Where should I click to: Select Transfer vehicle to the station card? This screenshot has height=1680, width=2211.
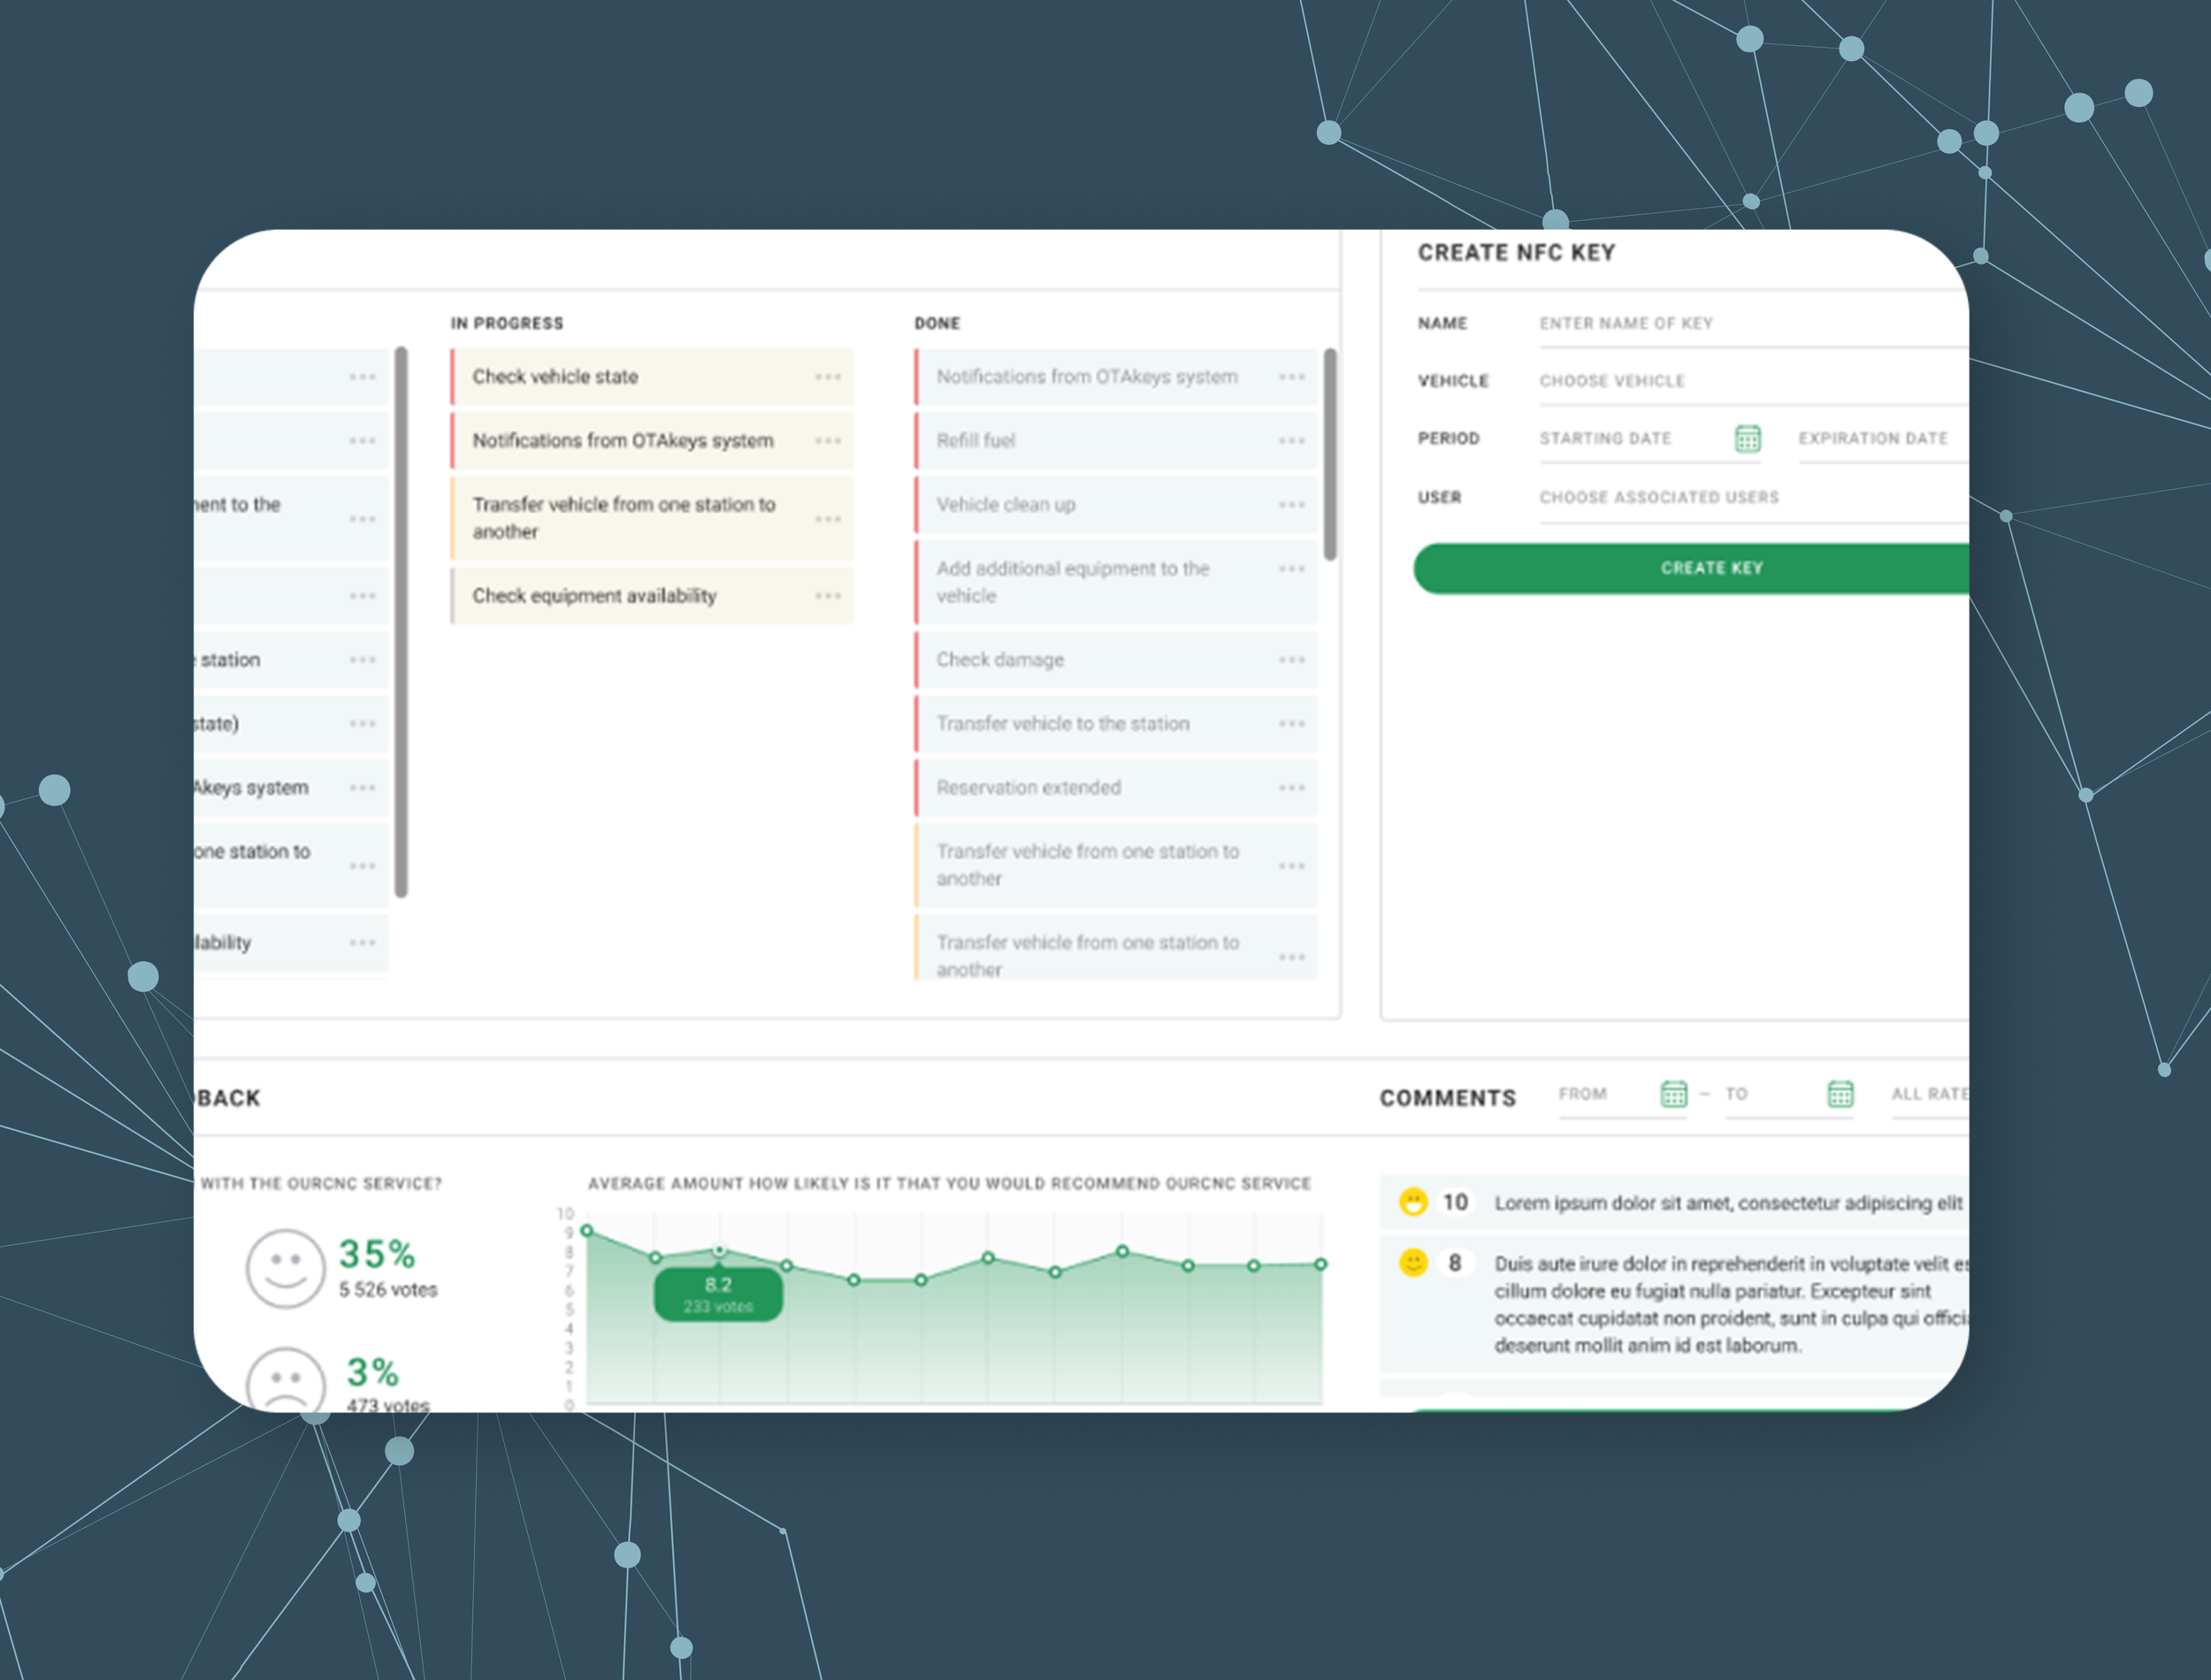[x=1116, y=724]
